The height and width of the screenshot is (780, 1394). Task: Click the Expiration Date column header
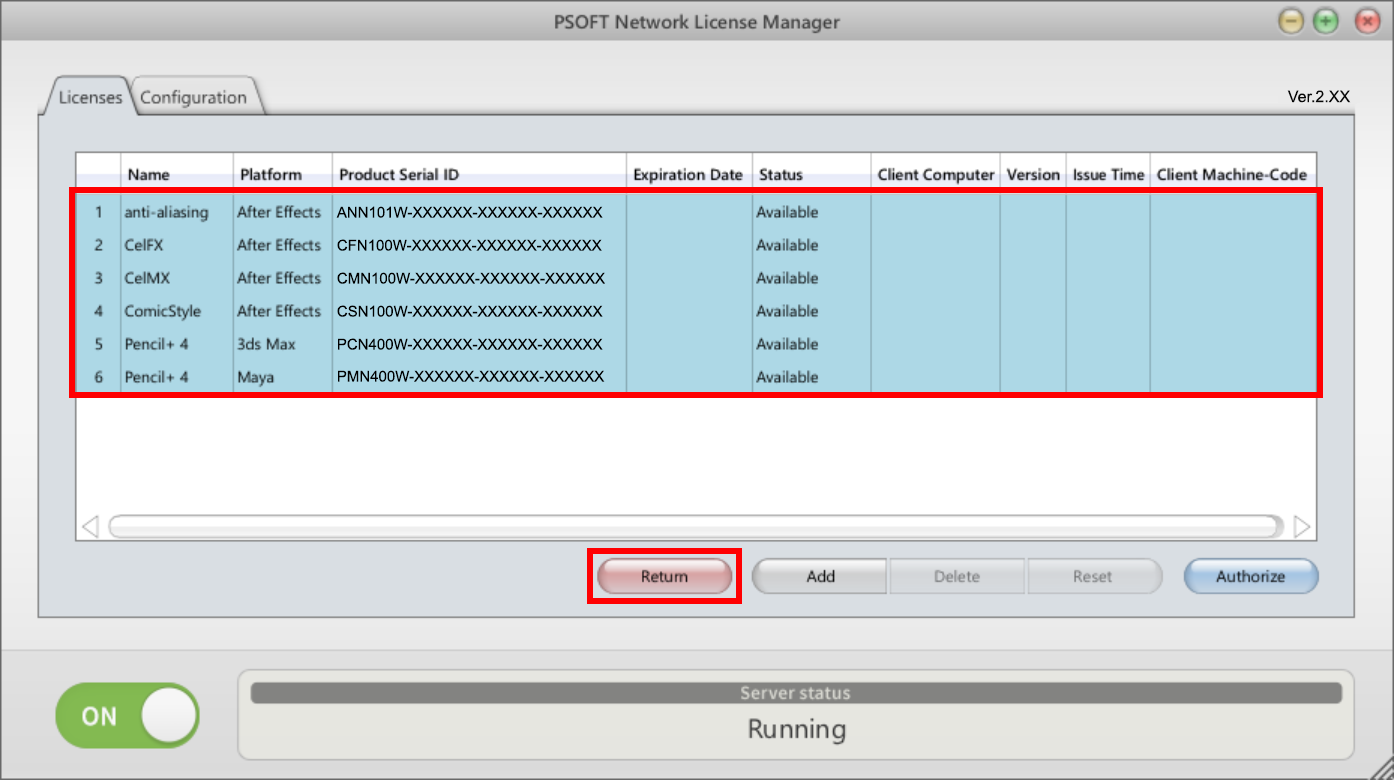click(x=688, y=174)
